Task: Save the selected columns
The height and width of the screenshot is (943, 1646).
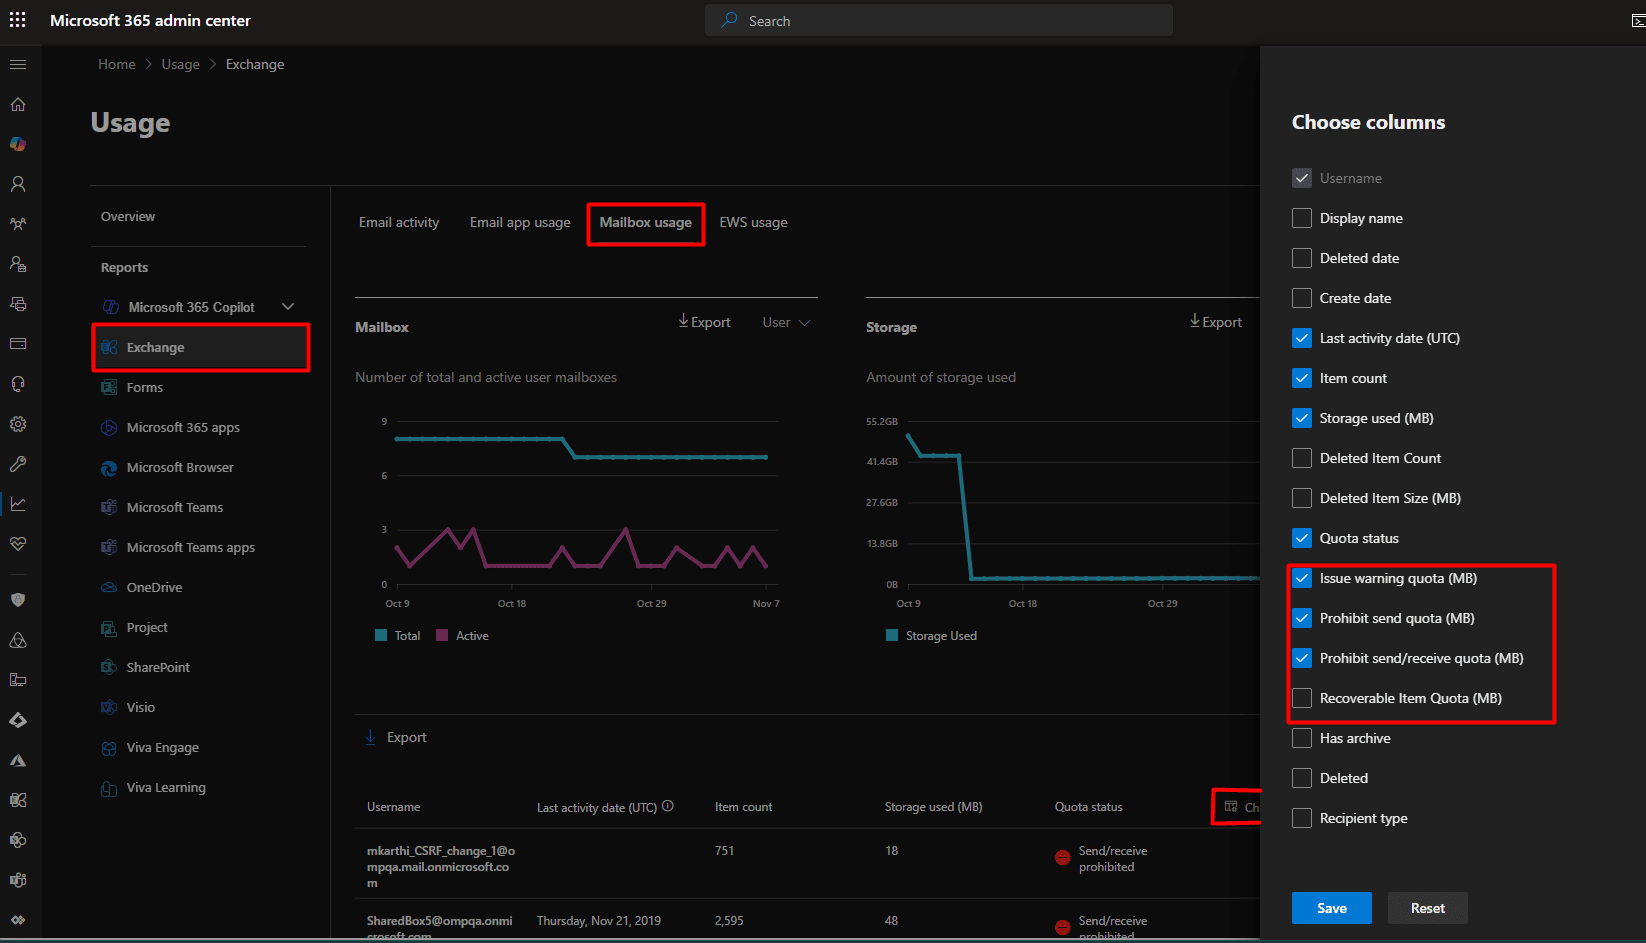Action: (x=1331, y=908)
